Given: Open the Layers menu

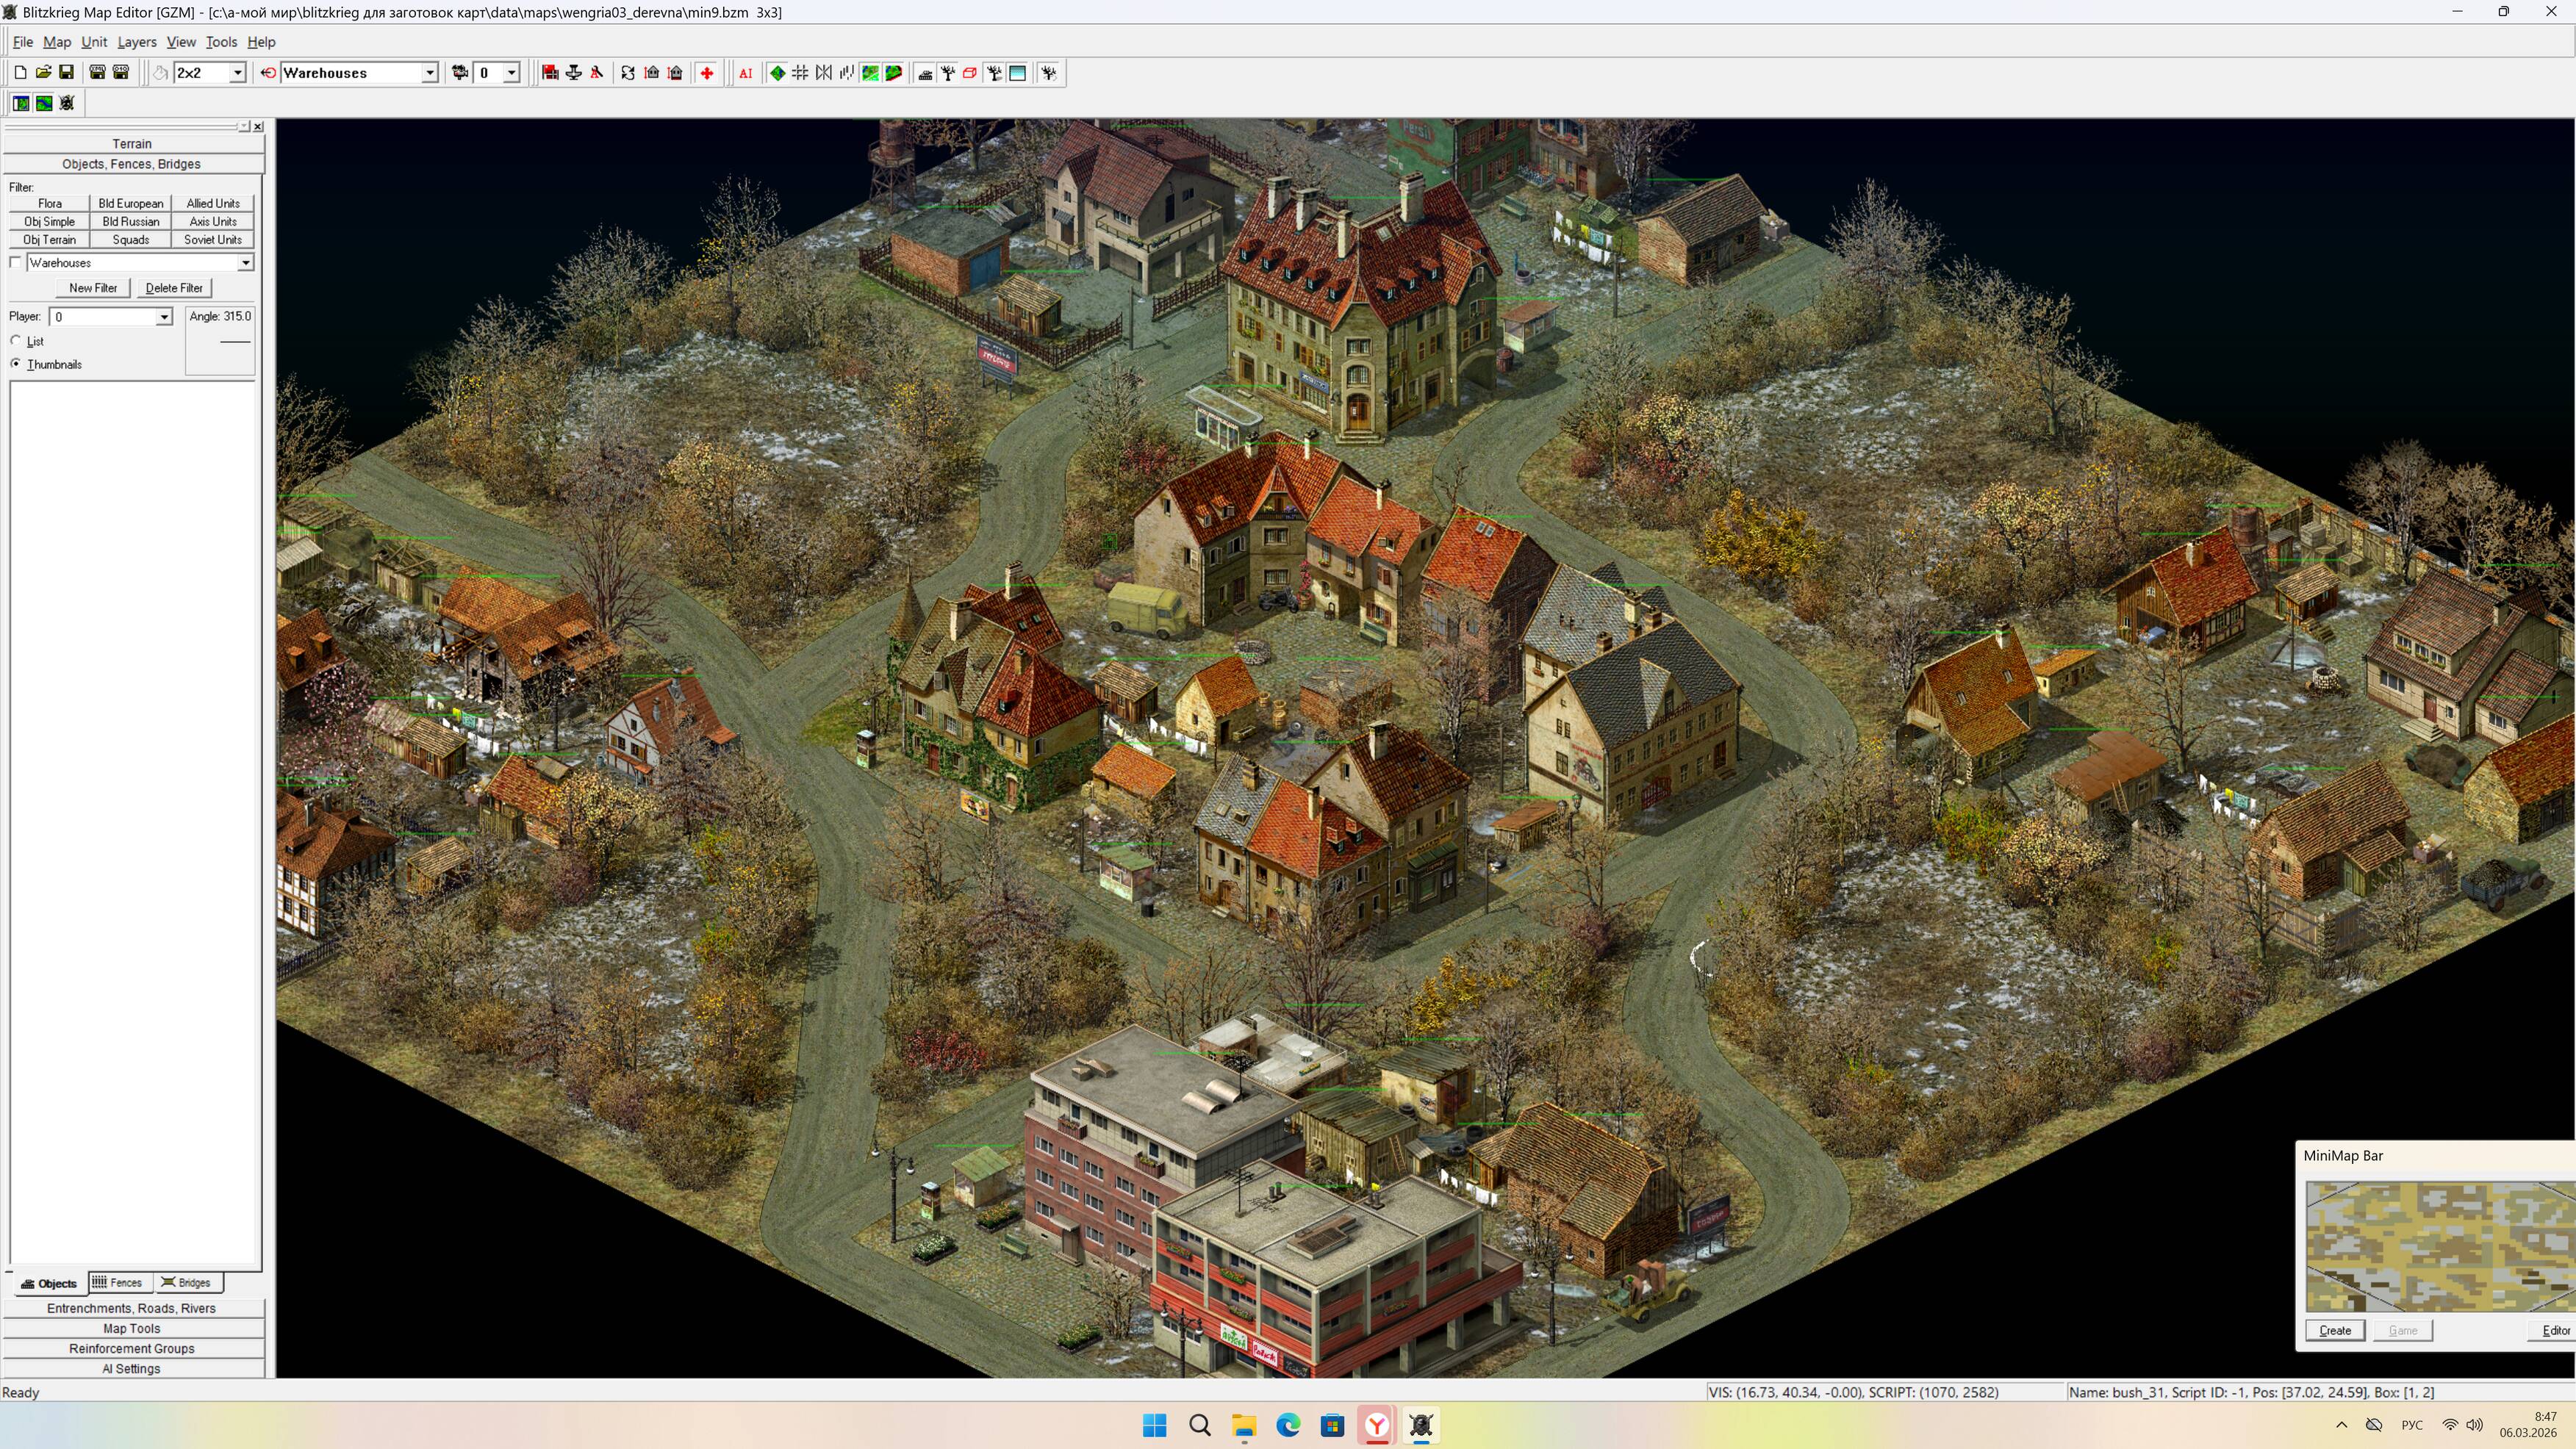Looking at the screenshot, I should (136, 42).
